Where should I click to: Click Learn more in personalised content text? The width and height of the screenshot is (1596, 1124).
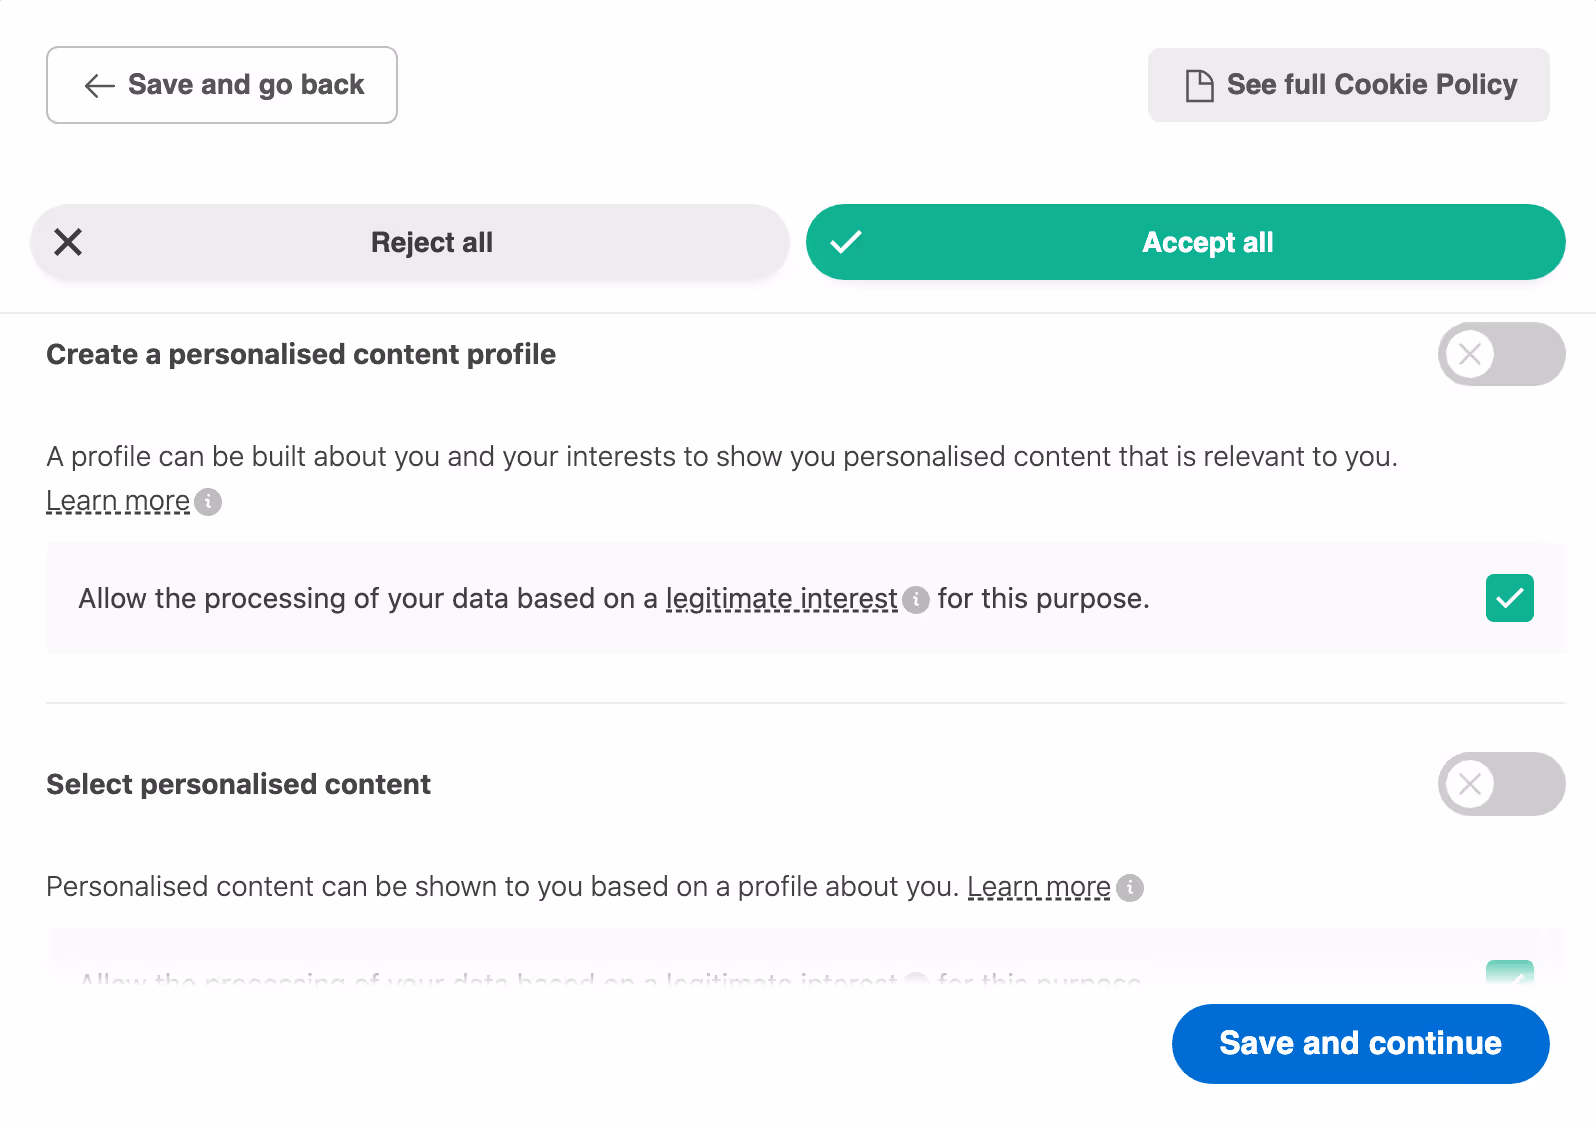click(1040, 886)
